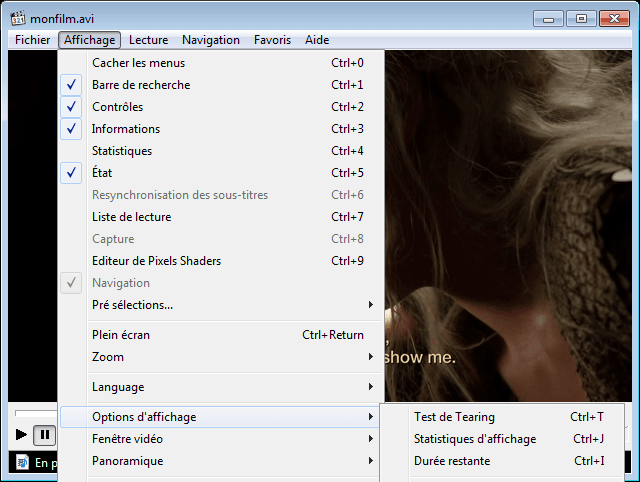
Task: Select Cacher les menus
Action: coord(137,63)
